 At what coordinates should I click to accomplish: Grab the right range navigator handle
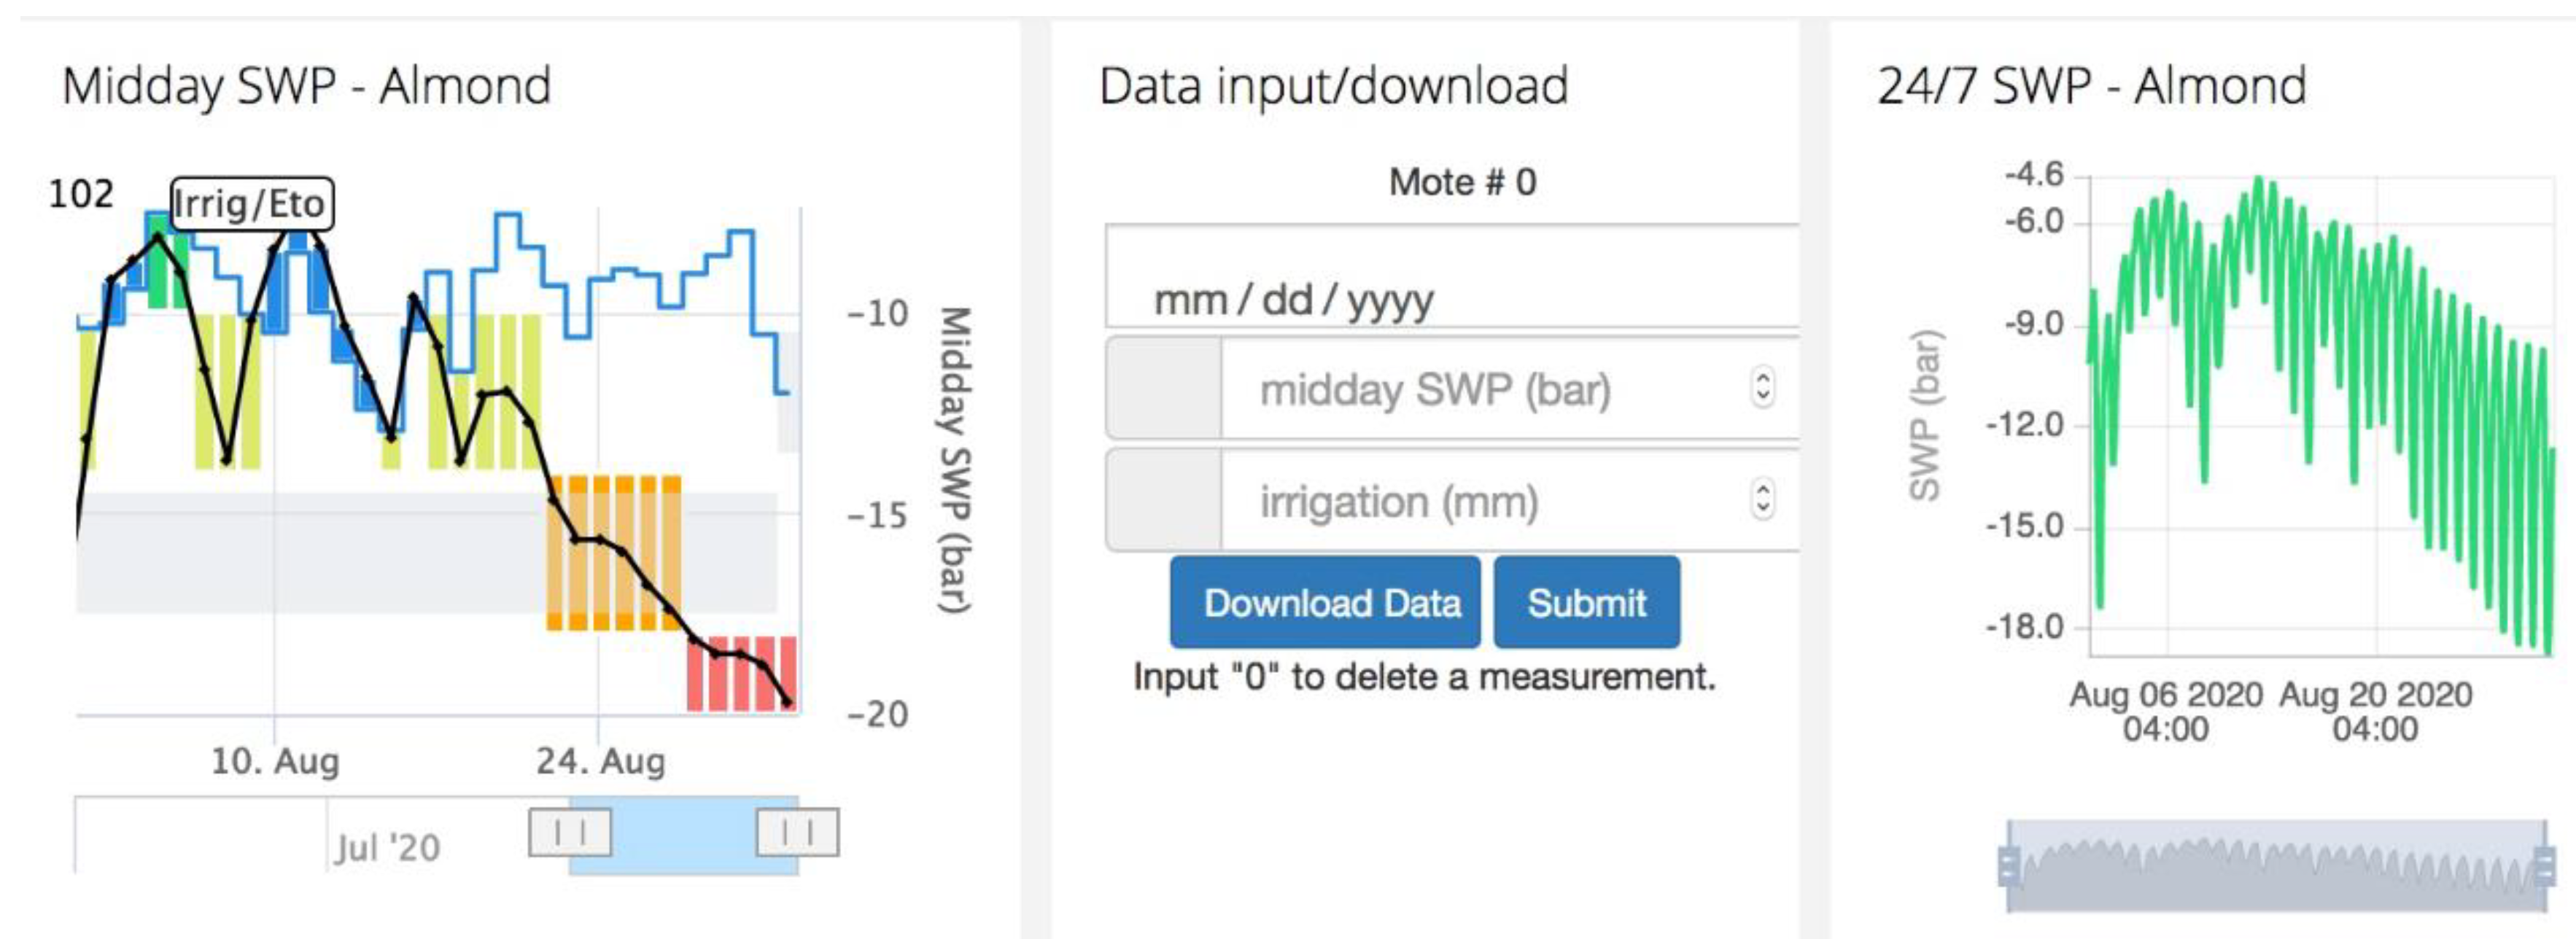pyautogui.click(x=797, y=832)
